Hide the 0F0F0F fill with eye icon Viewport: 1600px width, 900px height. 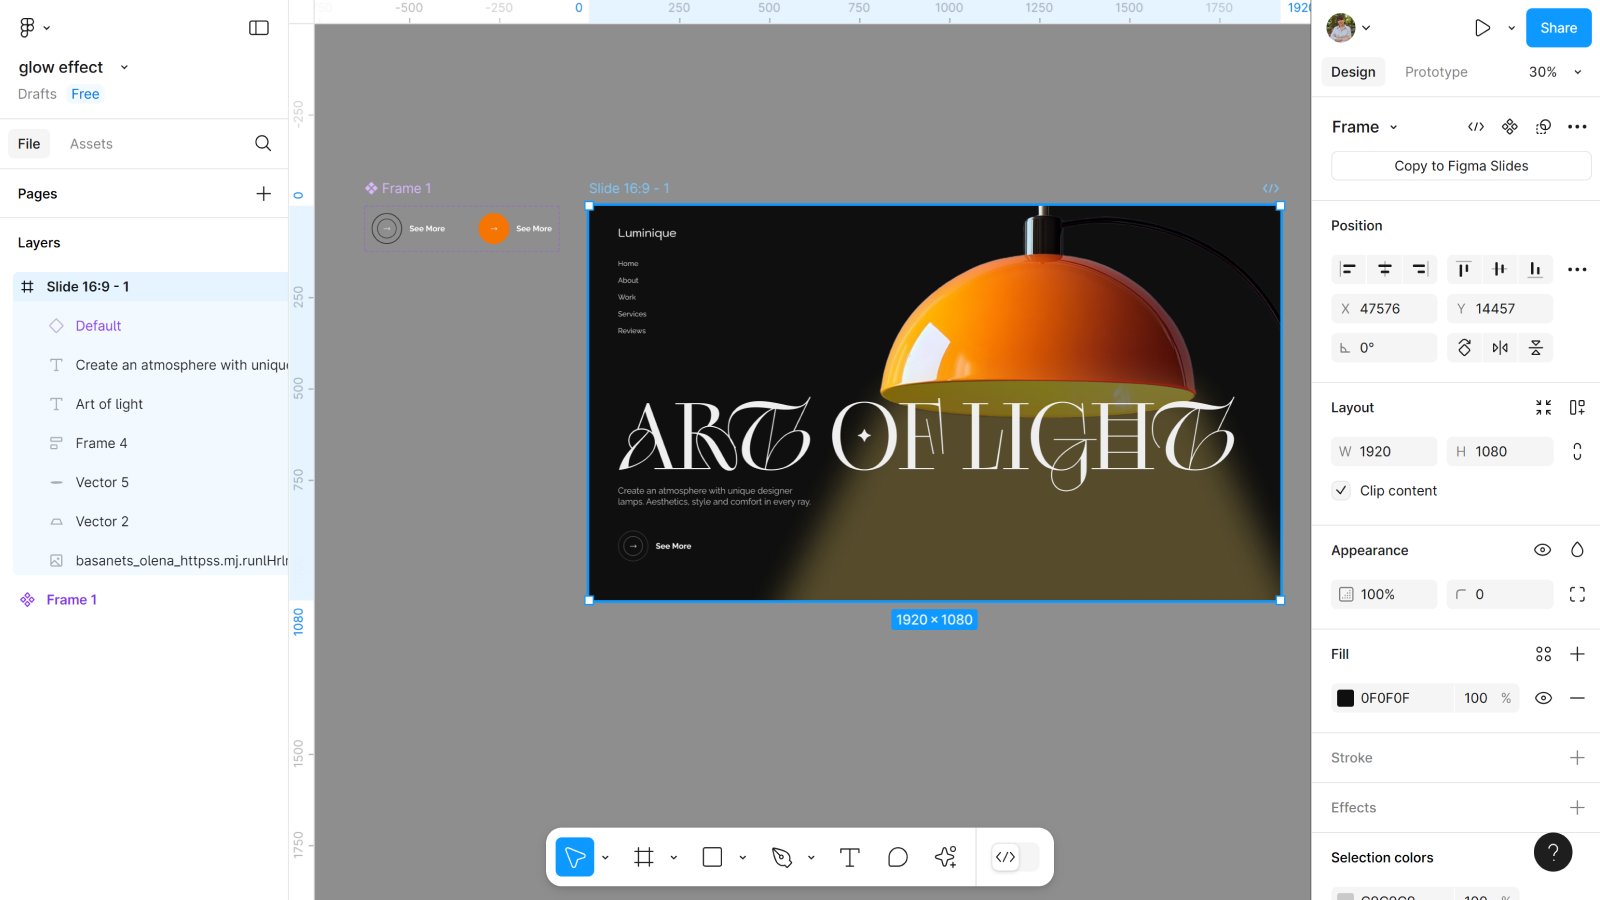(1543, 698)
